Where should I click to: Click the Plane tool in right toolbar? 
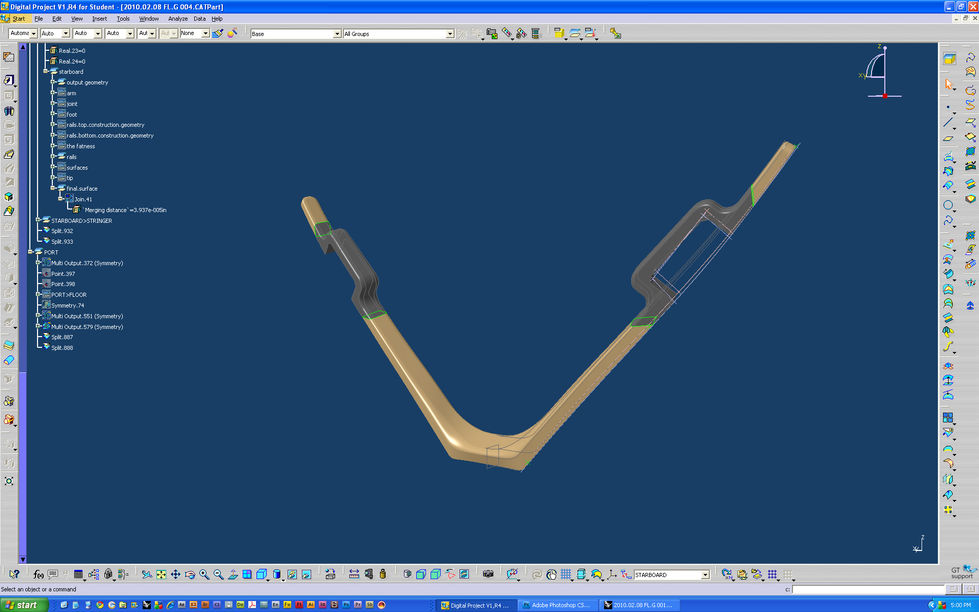(948, 138)
